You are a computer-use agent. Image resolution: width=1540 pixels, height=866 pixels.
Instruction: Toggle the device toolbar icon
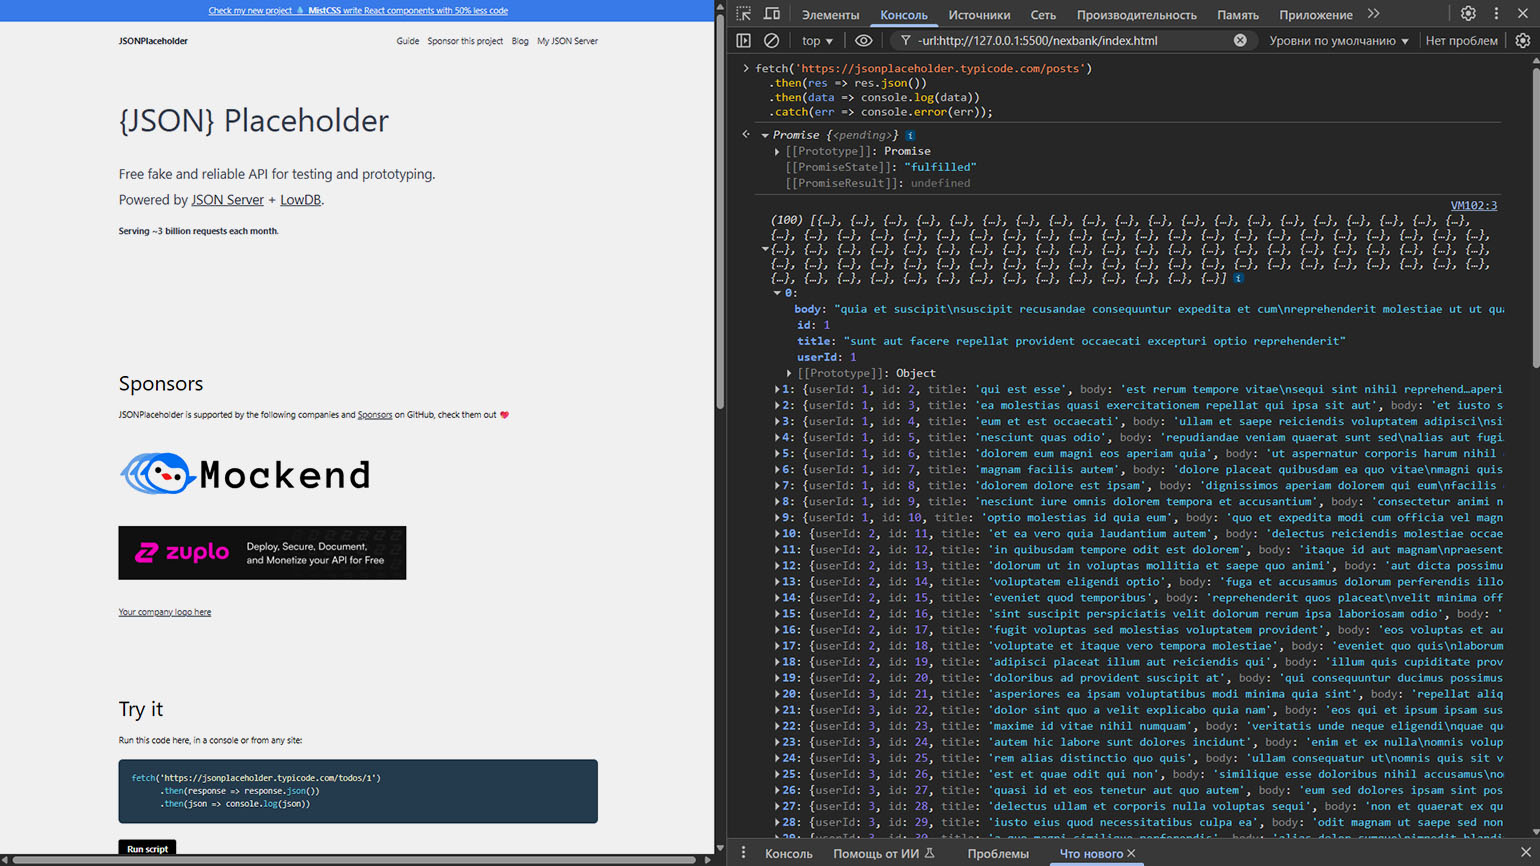tap(772, 14)
